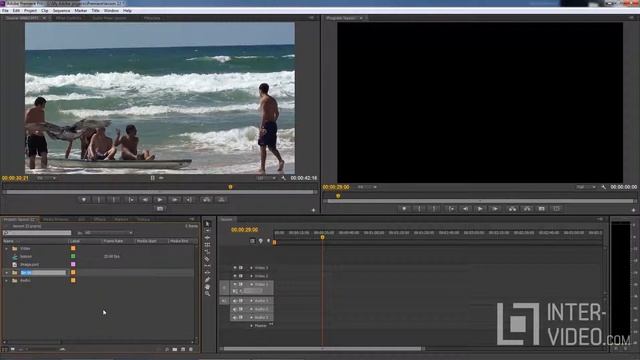Screen dimensions: 640x360
Task: Open the Sequence menu
Action: [x=61, y=11]
